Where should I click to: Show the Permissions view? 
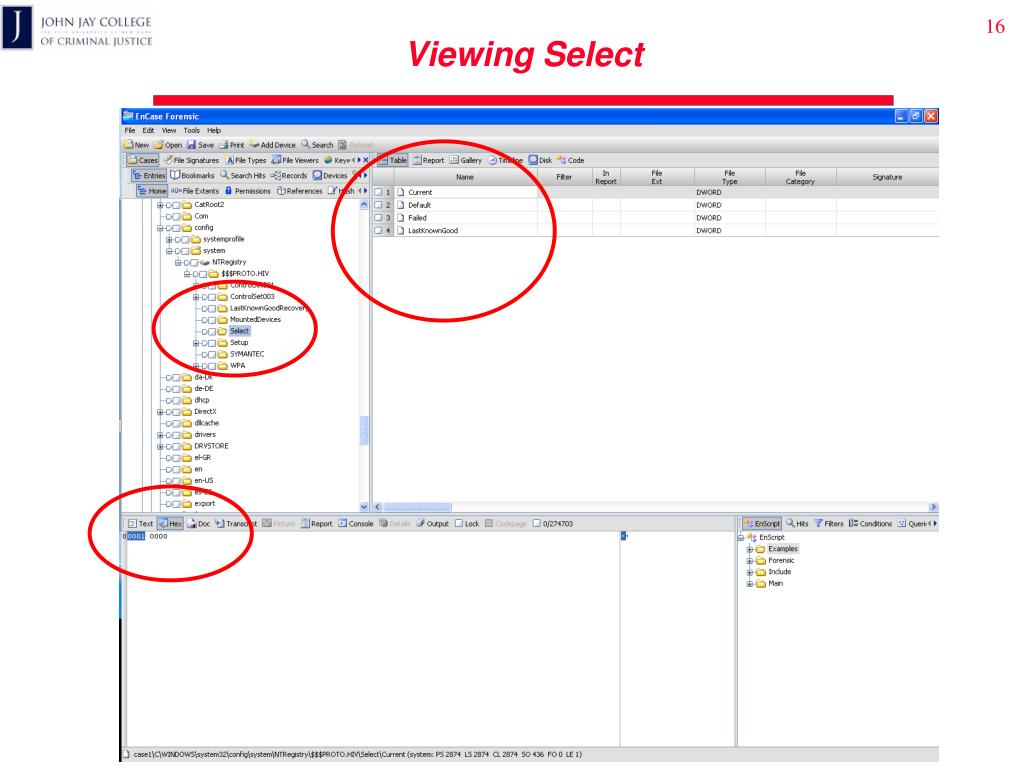[248, 191]
